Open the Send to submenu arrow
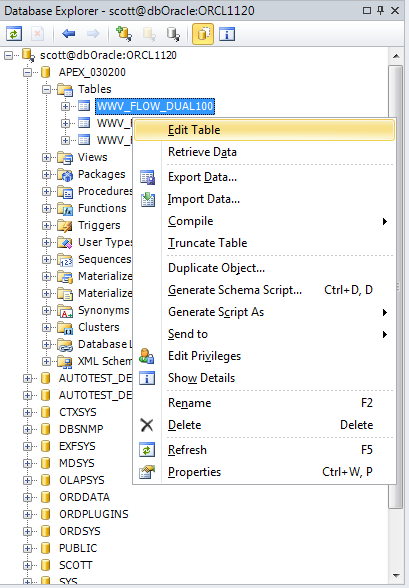This screenshot has height=588, width=409. pos(385,334)
